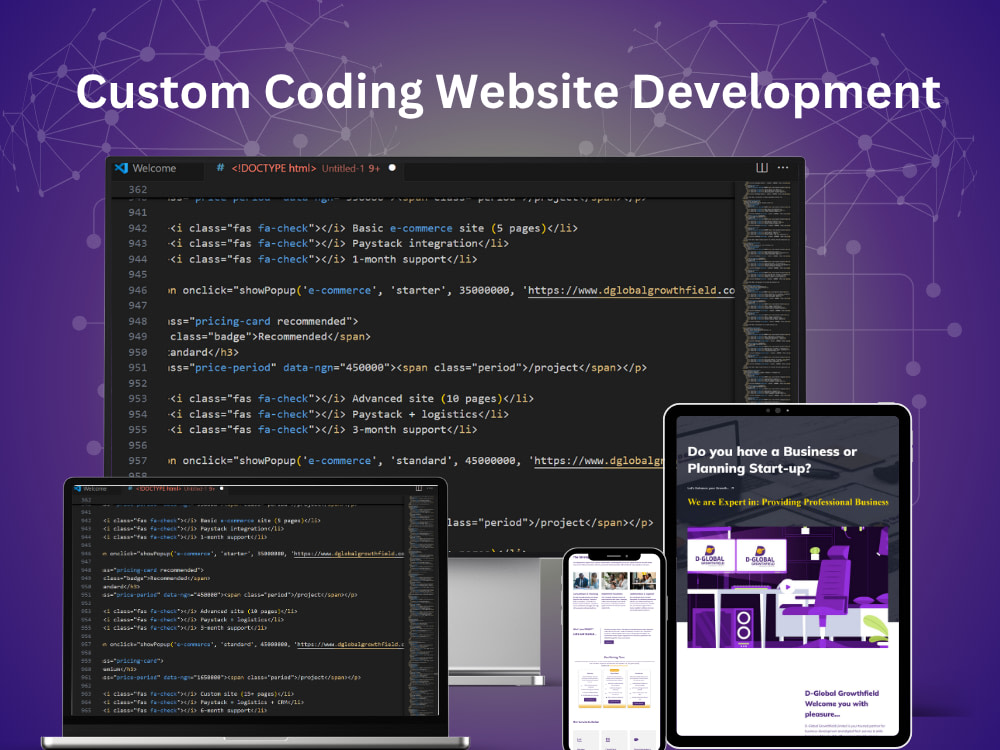Click 'Paystack + logistics' on the monitor's line 954
1000x750 pixels.
pyautogui.click(x=415, y=415)
